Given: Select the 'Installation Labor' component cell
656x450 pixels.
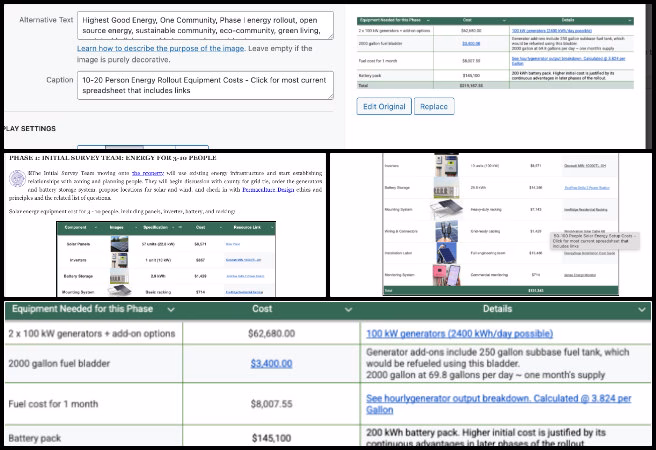Looking at the screenshot, I should point(398,253).
